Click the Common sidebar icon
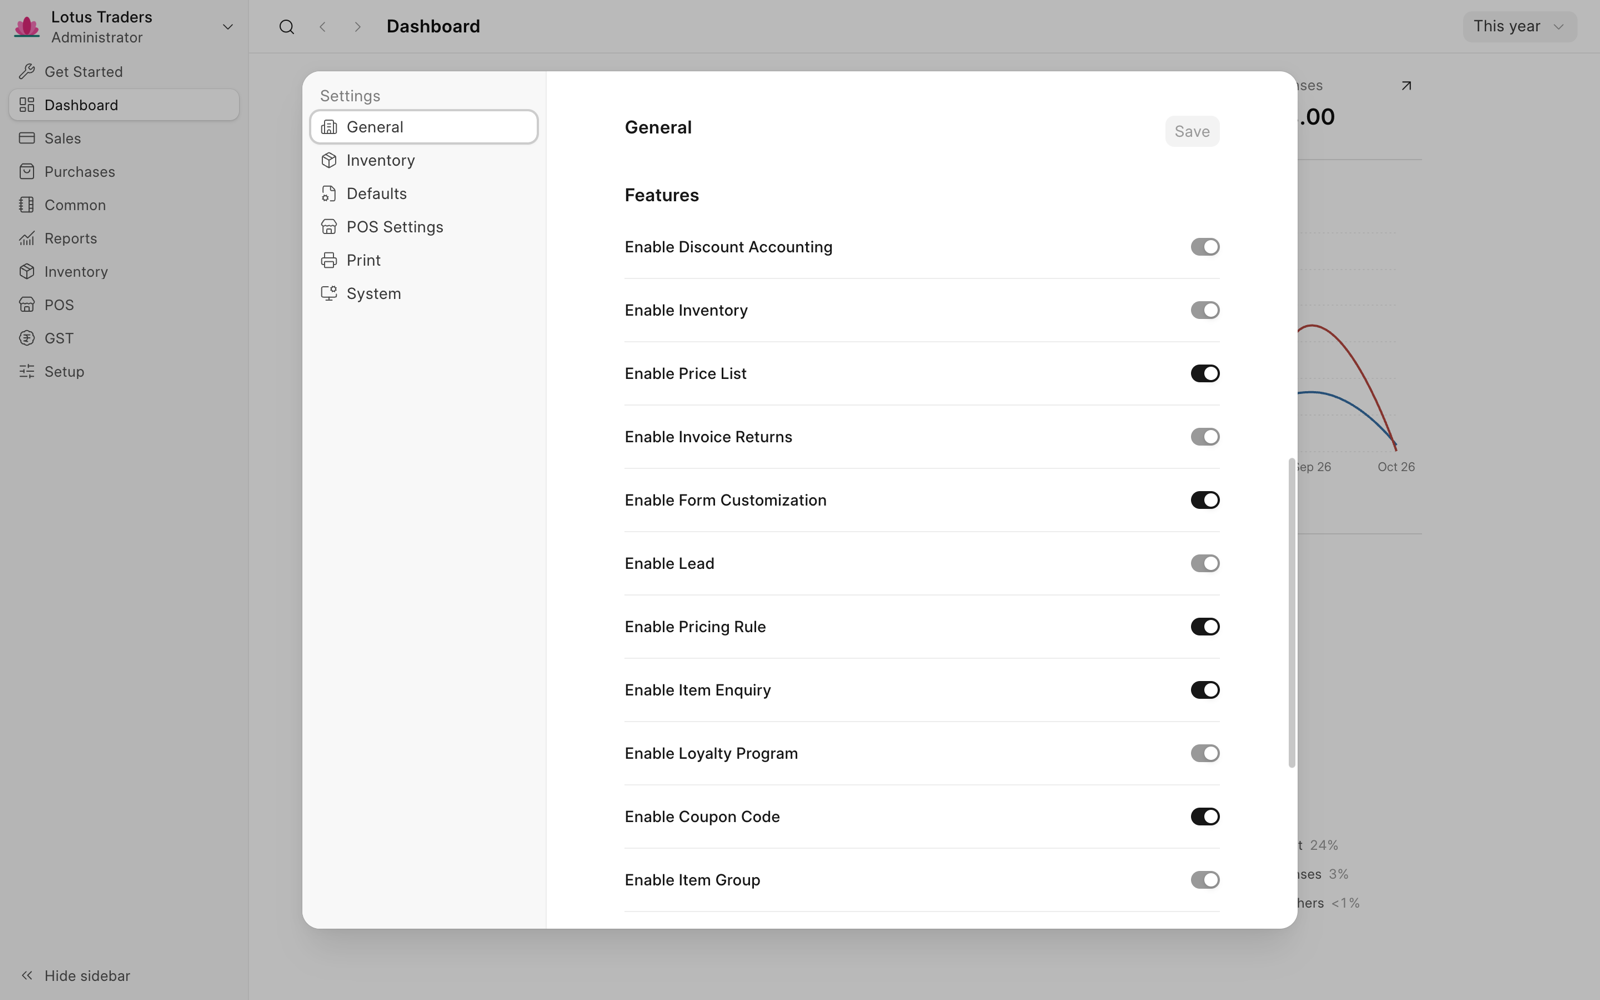The width and height of the screenshot is (1600, 1000). (x=27, y=205)
